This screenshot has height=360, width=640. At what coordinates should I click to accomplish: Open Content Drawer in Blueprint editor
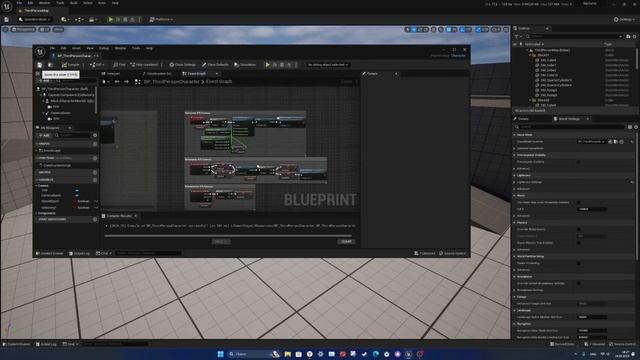pos(50,253)
